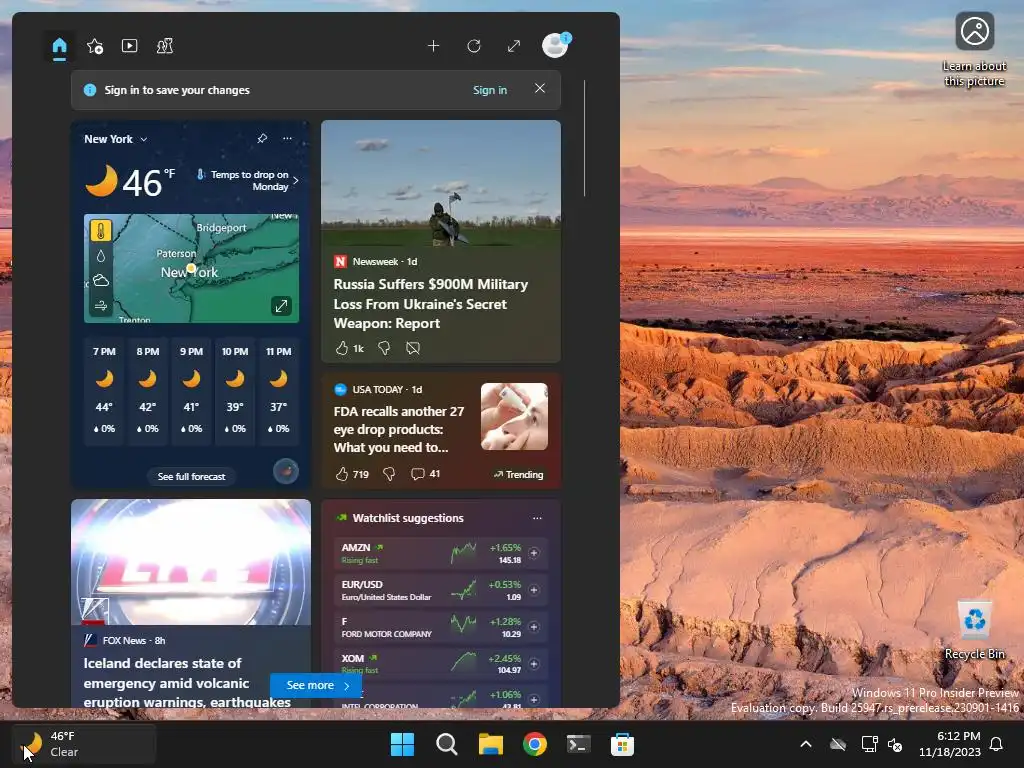Click the Sign in link
The image size is (1024, 768).
pos(490,90)
